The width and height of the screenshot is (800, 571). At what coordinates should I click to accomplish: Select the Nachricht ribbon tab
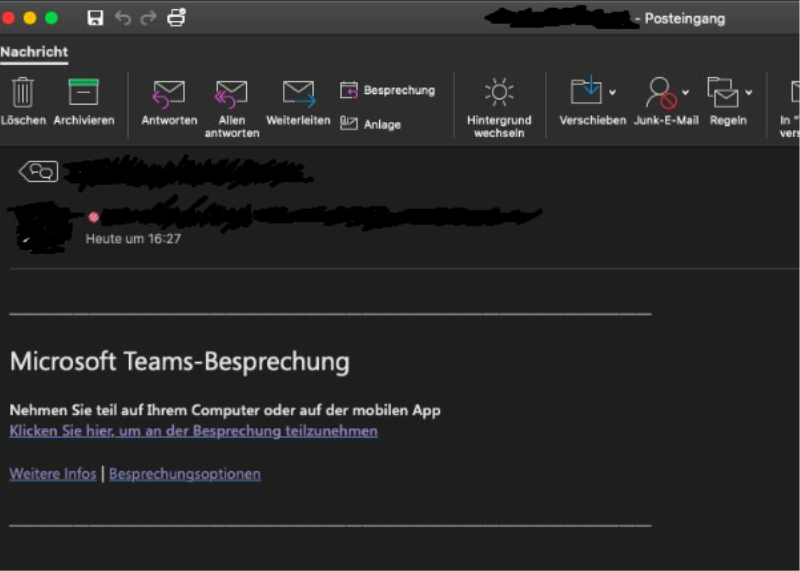coord(34,52)
